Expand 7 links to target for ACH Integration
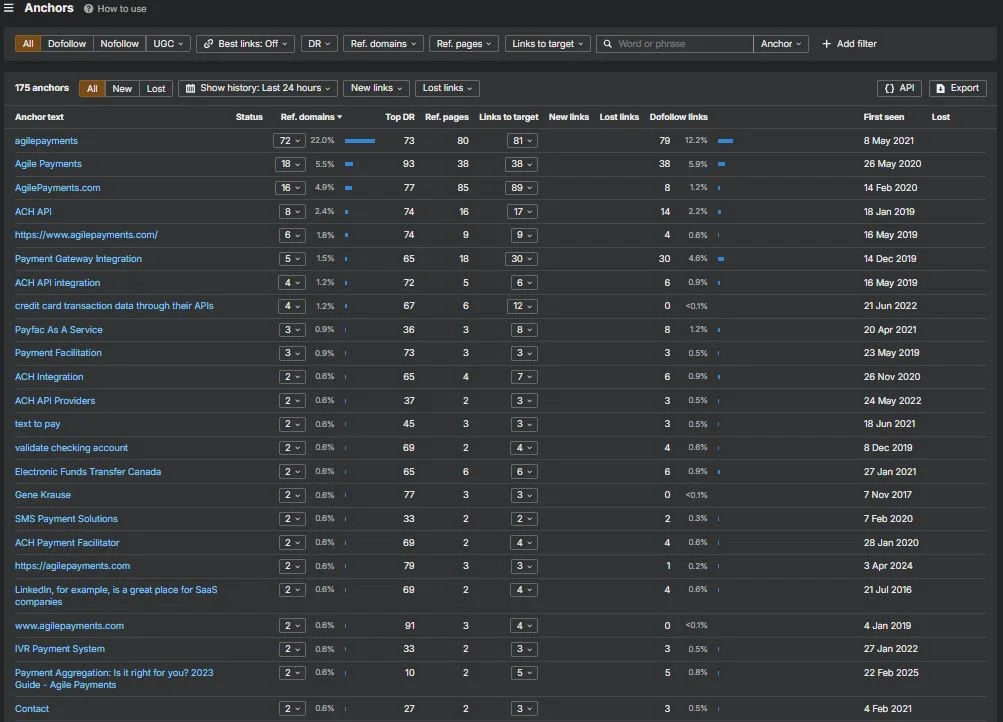Screen dimensions: 1003x722 click(524, 377)
